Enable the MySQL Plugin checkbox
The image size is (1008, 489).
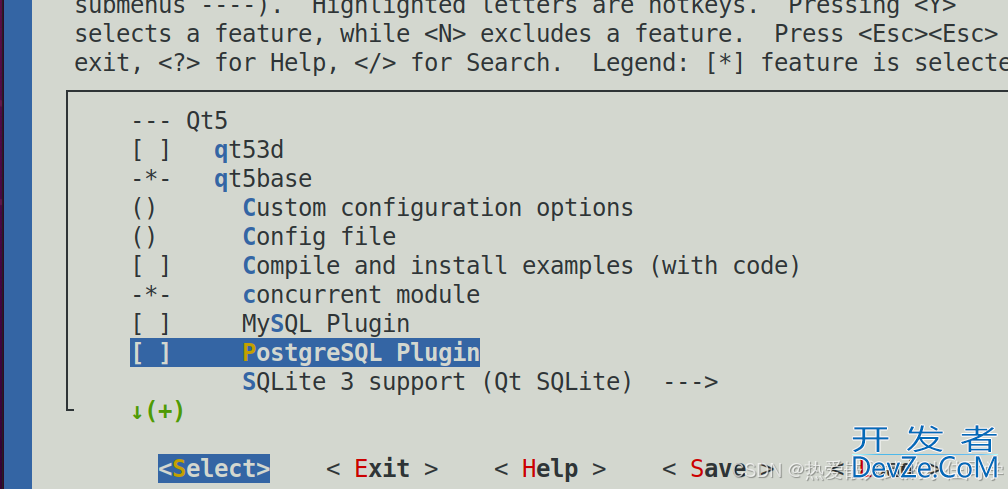[x=151, y=323]
